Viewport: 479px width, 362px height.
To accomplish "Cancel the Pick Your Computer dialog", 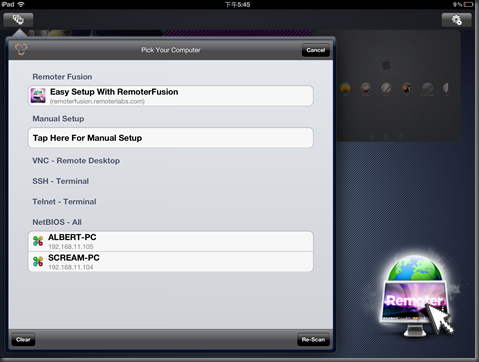I will click(x=316, y=50).
